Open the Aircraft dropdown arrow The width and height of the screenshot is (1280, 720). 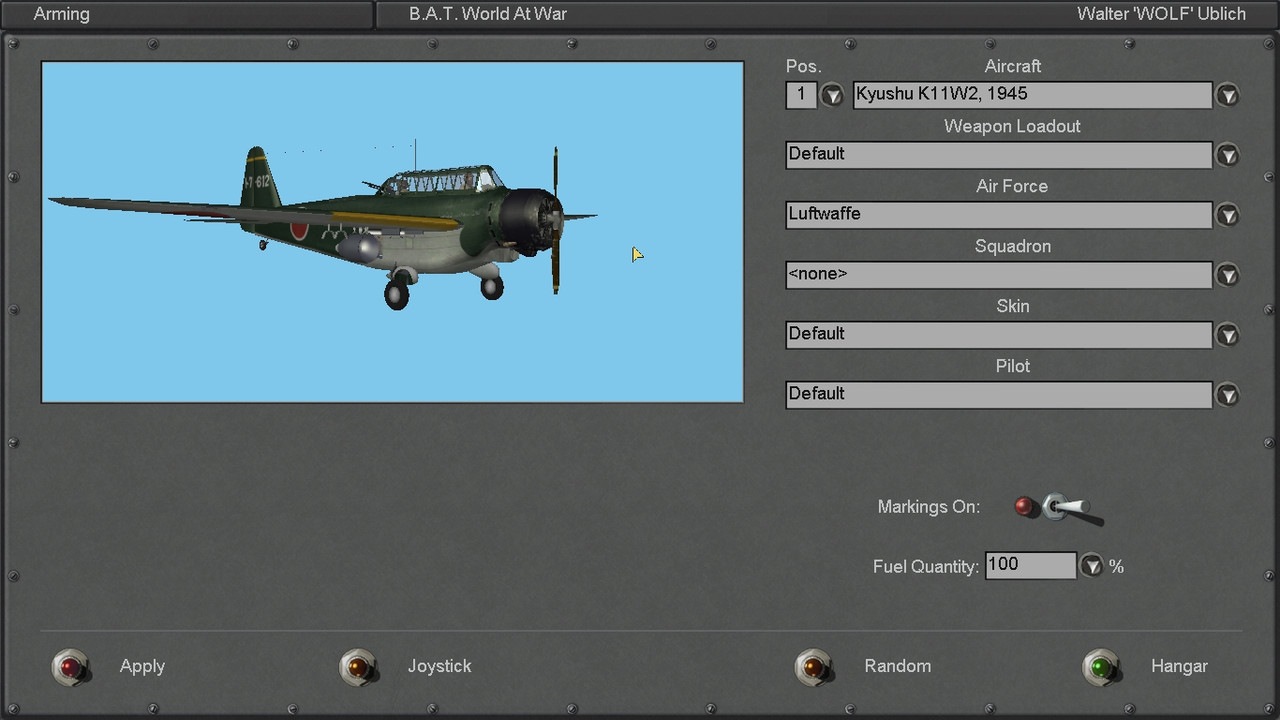pyautogui.click(x=1227, y=96)
